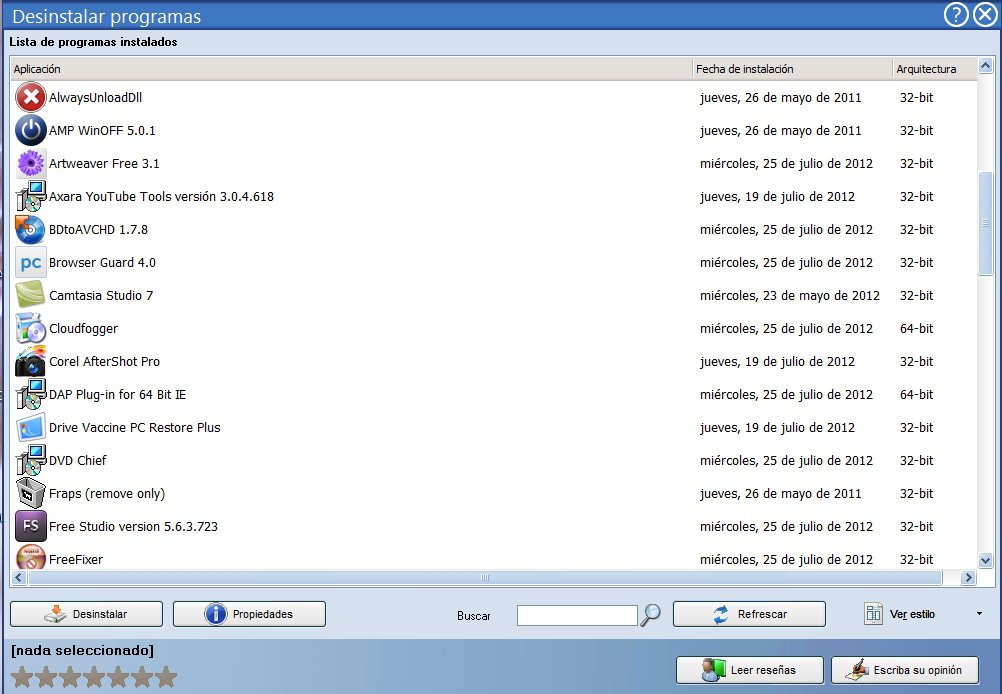This screenshot has width=1002, height=694.
Task: Click the vertical scrollbar thumb
Action: 985,224
